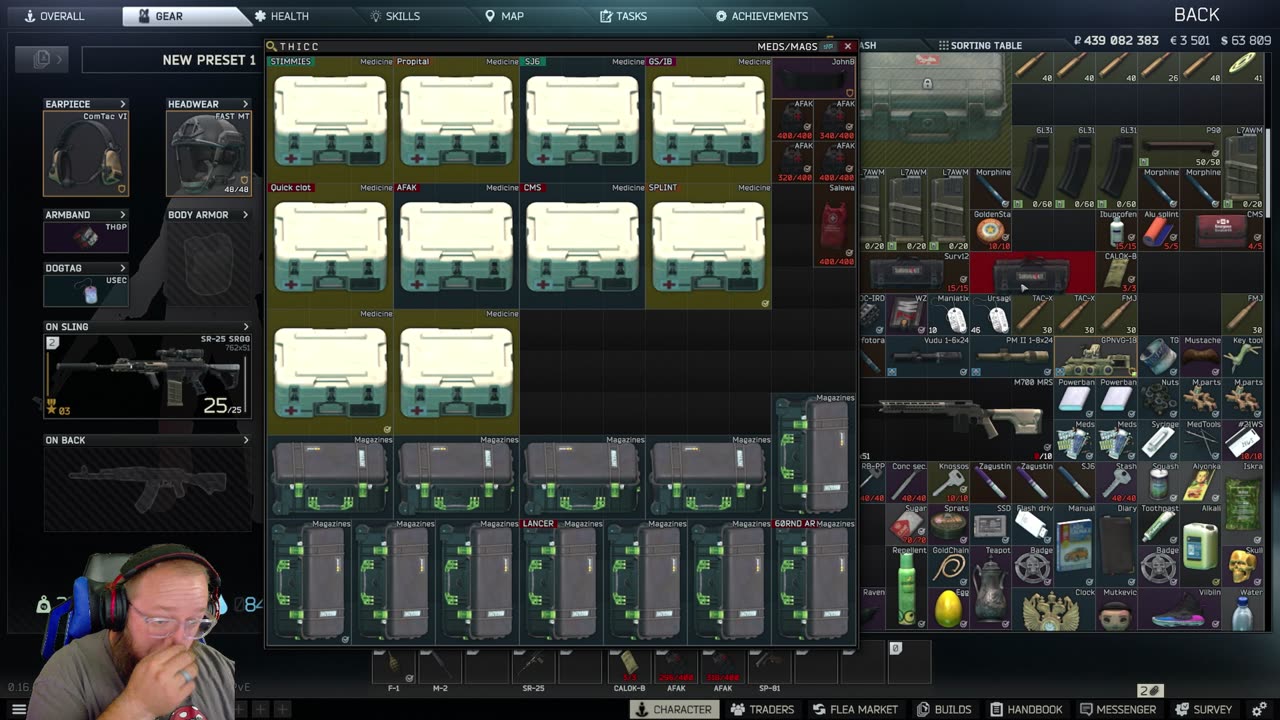Select the Mustache item
The width and height of the screenshot is (1280, 720).
pos(1200,357)
